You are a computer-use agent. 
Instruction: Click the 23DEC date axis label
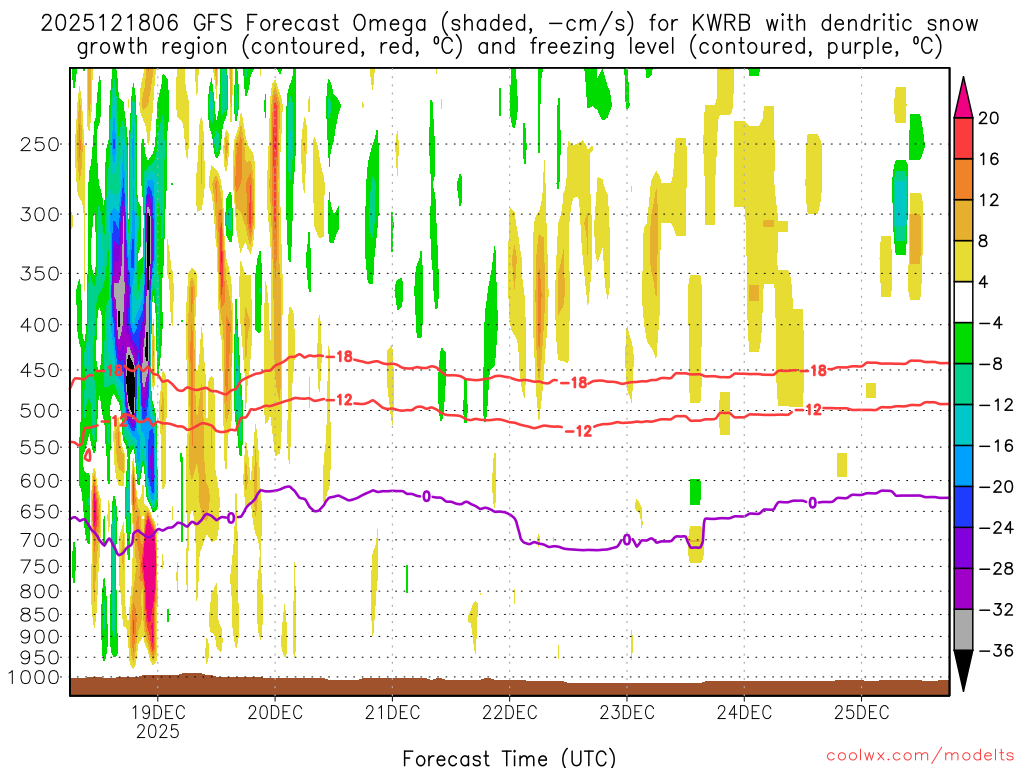[x=627, y=712]
